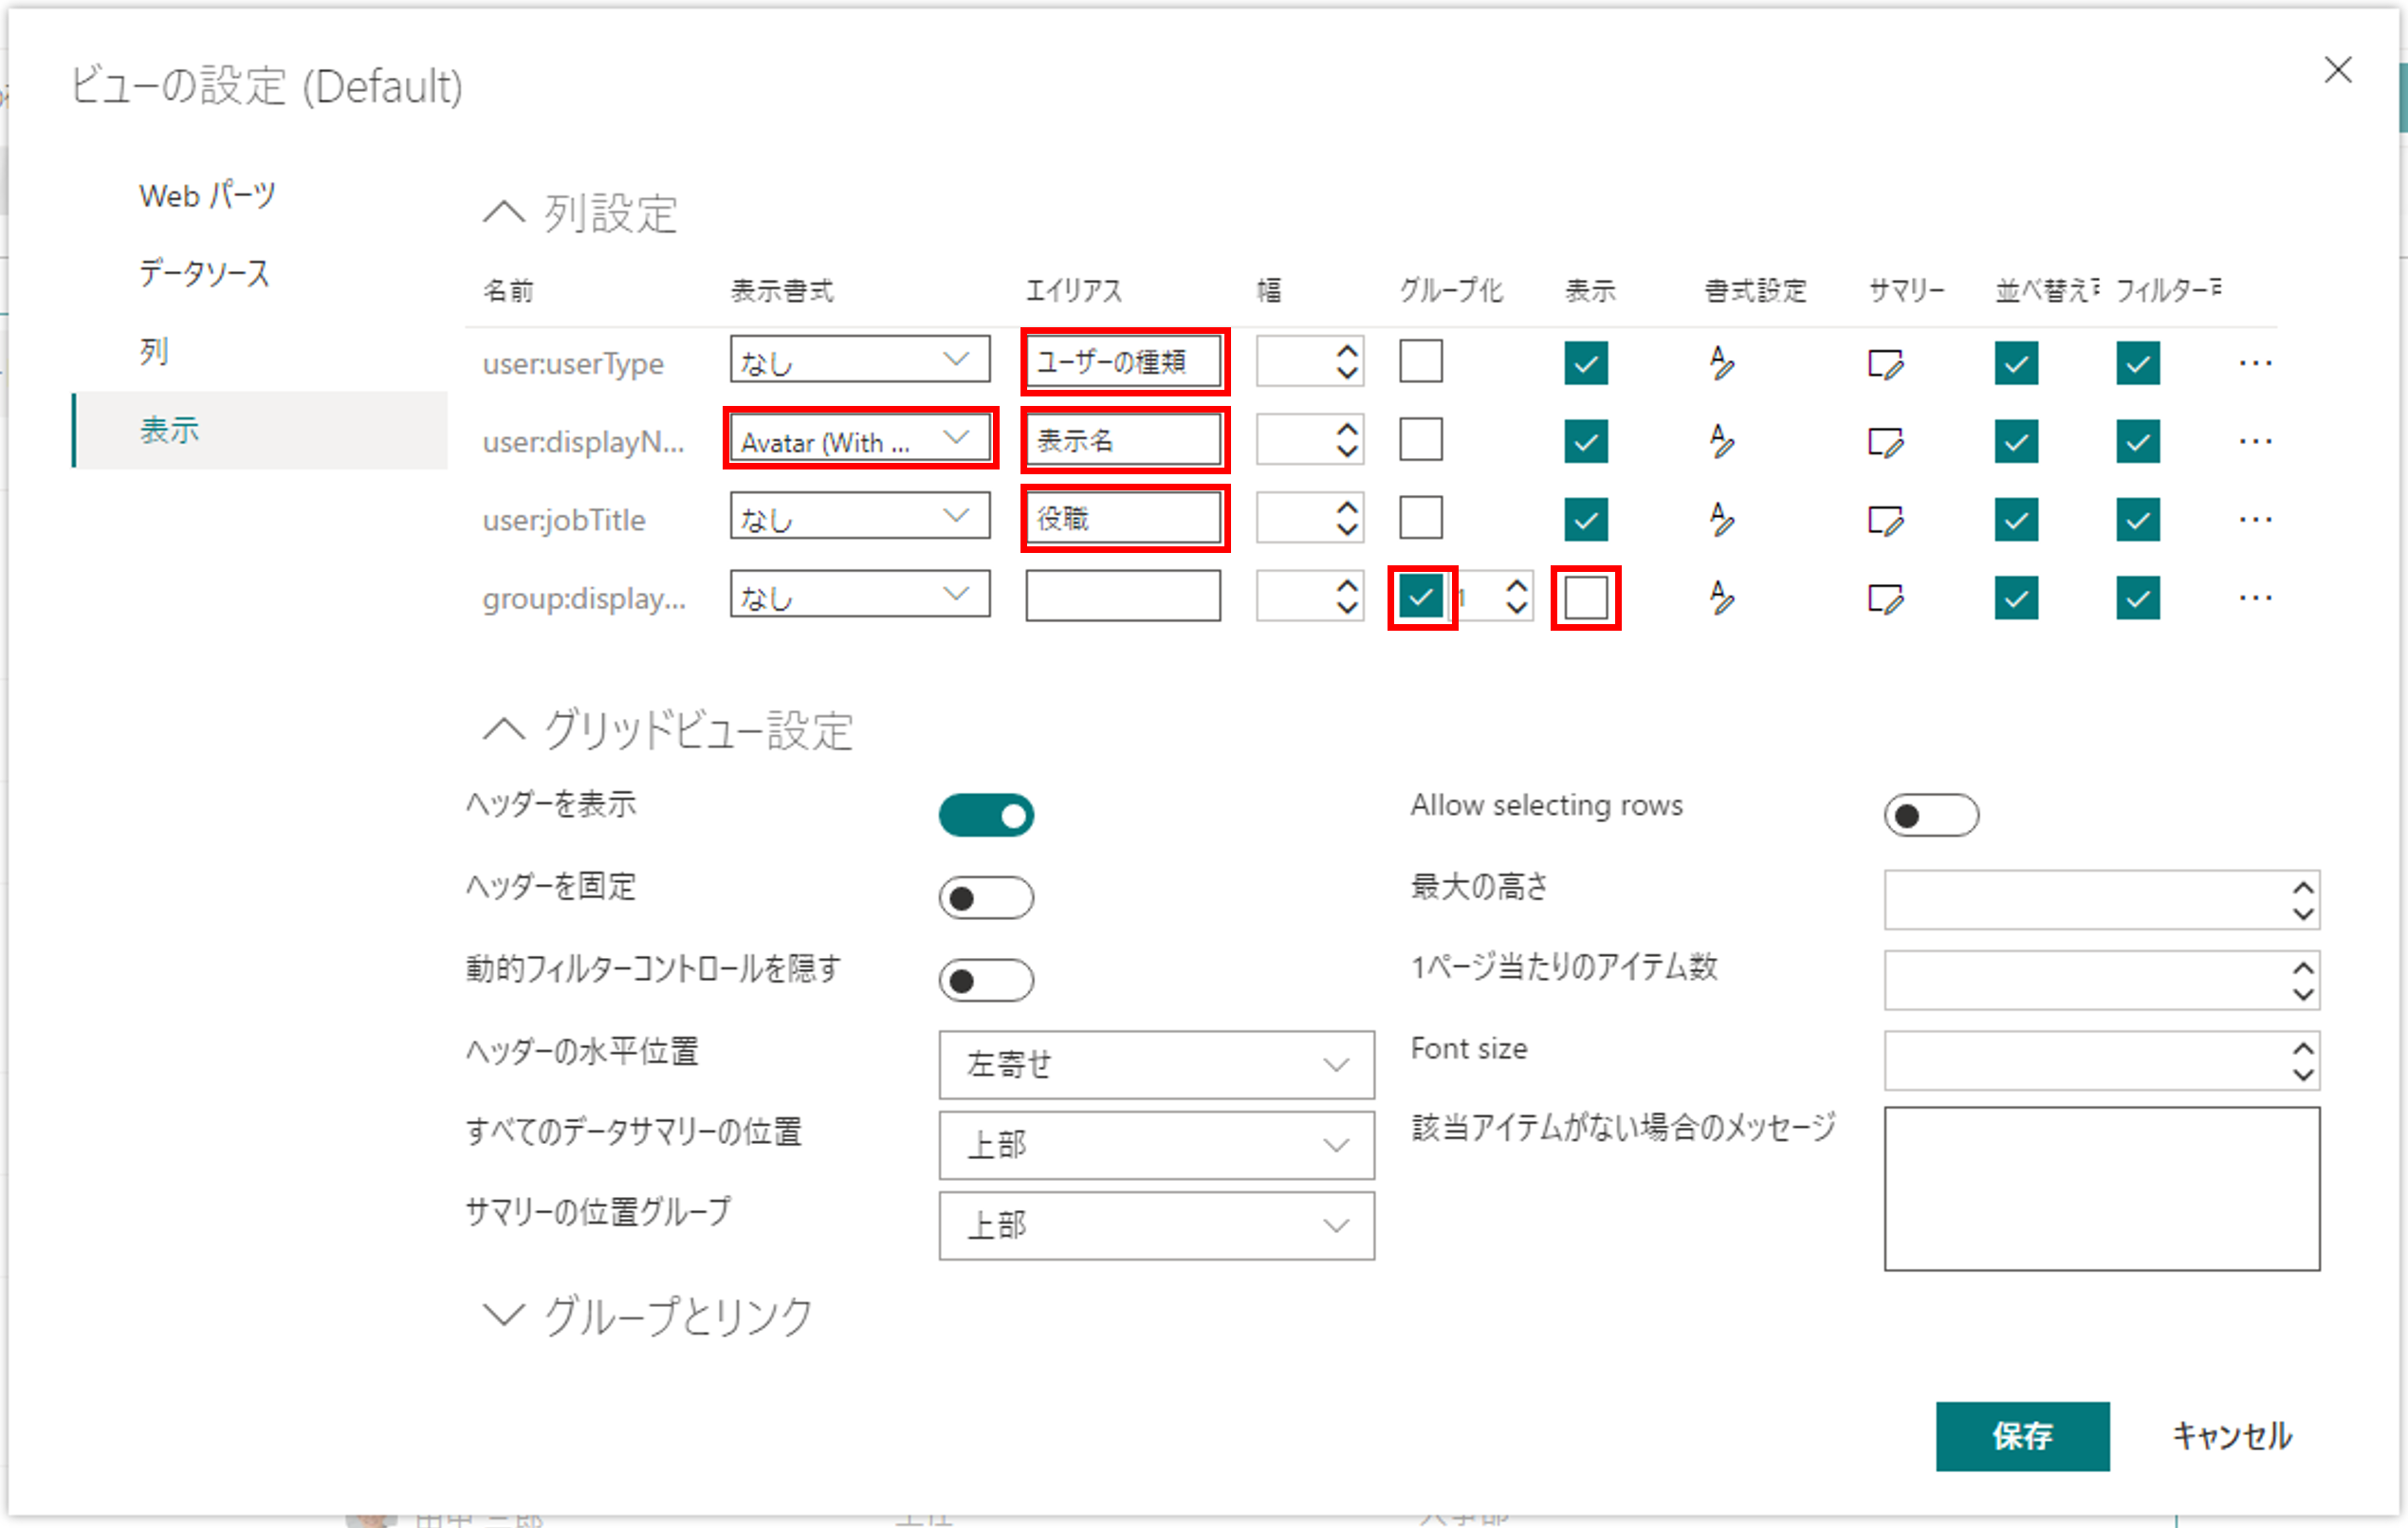Open more options for user:userType row
The width and height of the screenshot is (2408, 1528).
pyautogui.click(x=2255, y=363)
